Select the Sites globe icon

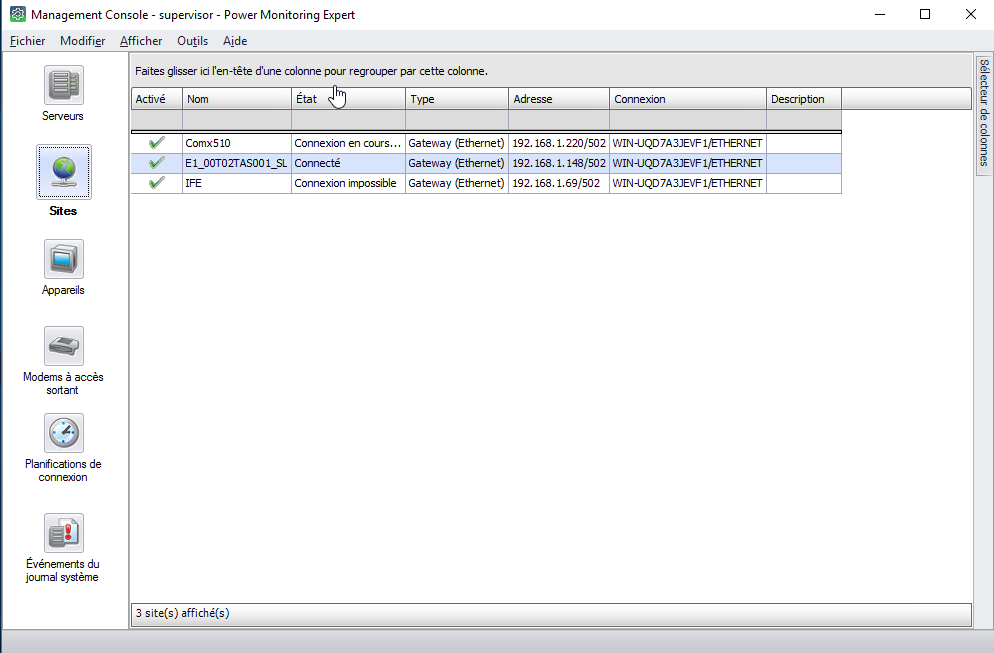(x=63, y=172)
